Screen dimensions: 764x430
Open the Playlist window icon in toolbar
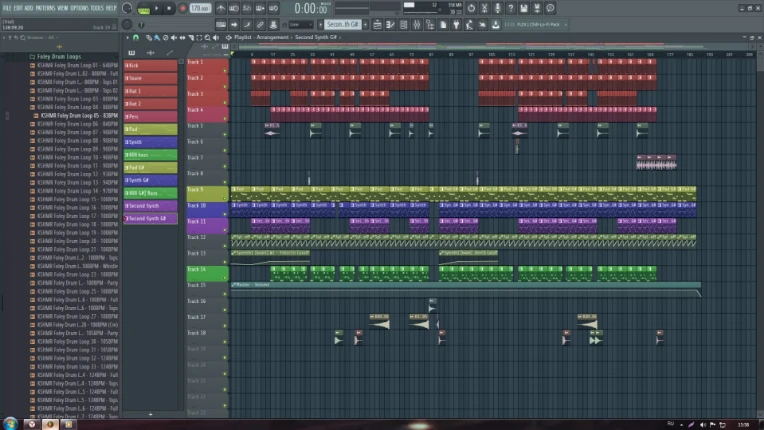[x=377, y=24]
